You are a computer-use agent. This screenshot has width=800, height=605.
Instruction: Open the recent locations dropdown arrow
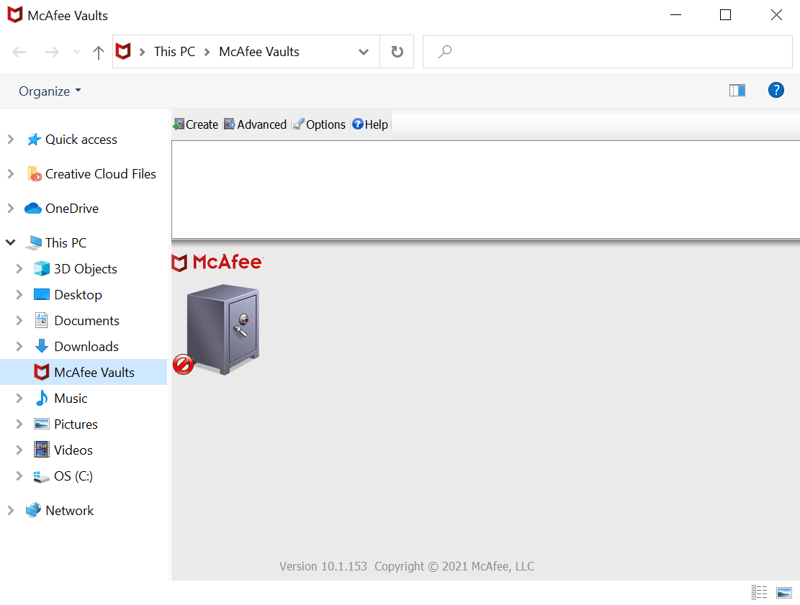(x=77, y=52)
